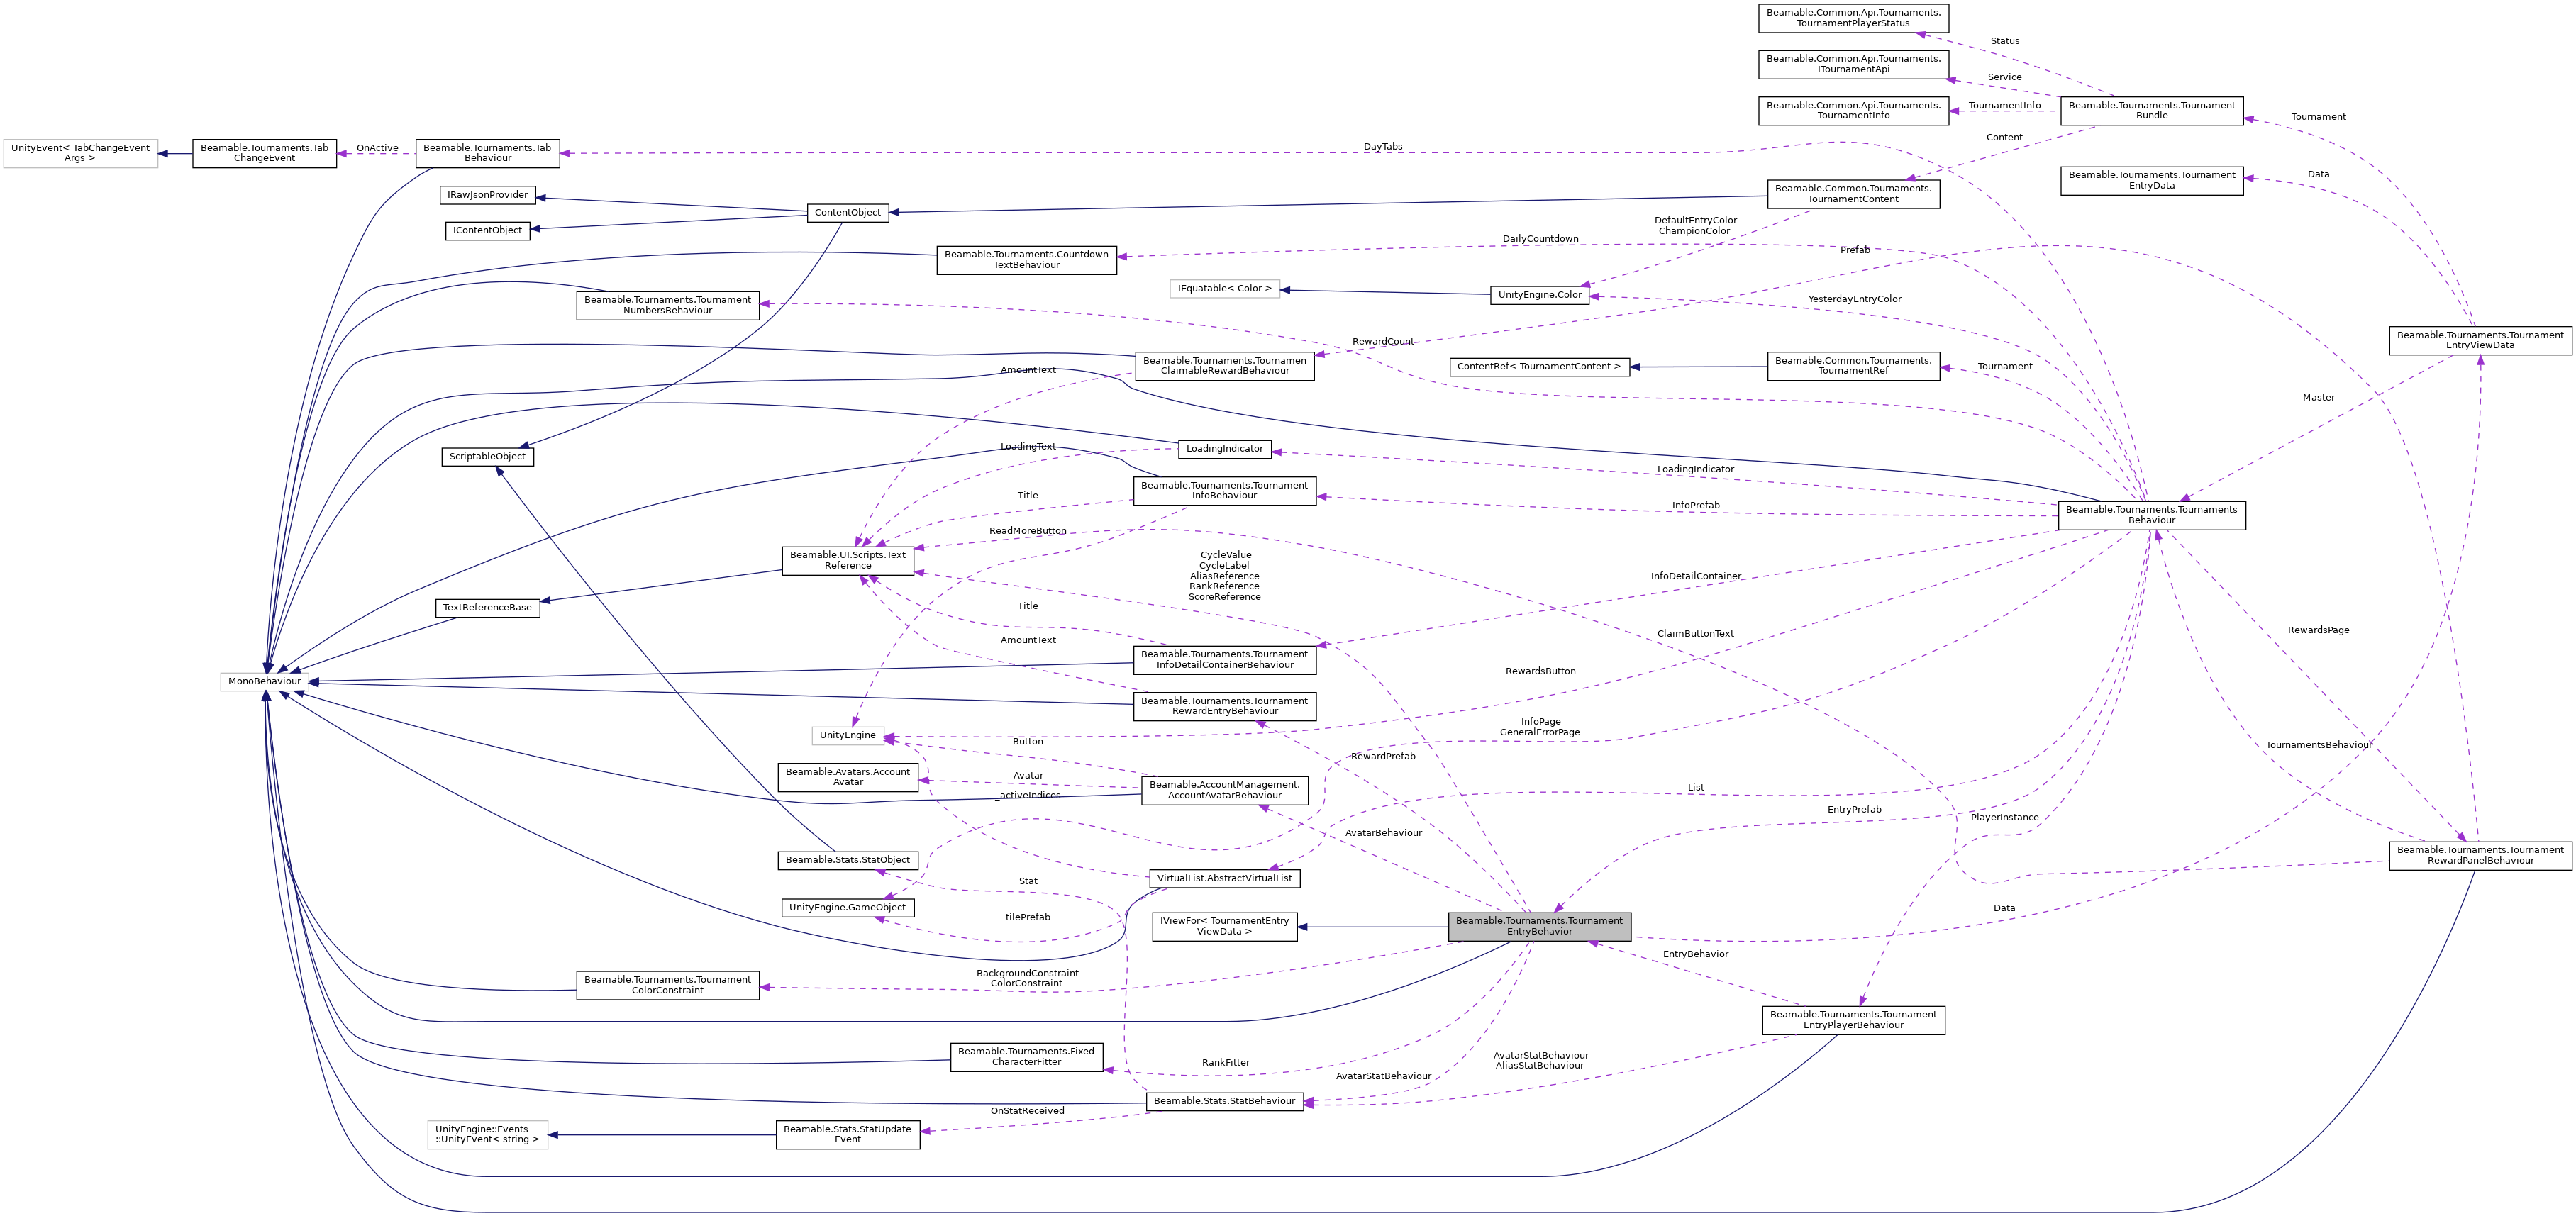Open the ContentObject node
Screen dimensions: 2576x1216
[x=848, y=213]
